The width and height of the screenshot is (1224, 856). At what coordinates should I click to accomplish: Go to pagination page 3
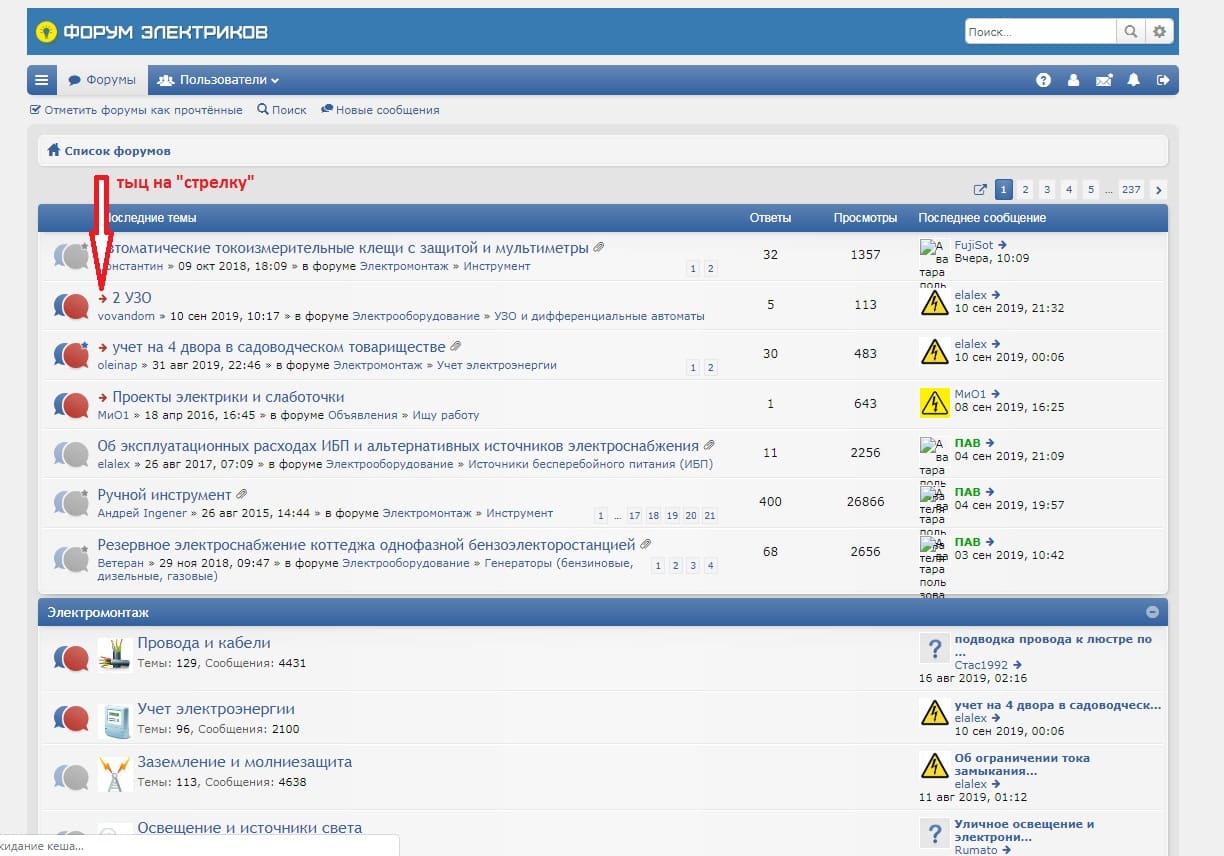click(1046, 190)
